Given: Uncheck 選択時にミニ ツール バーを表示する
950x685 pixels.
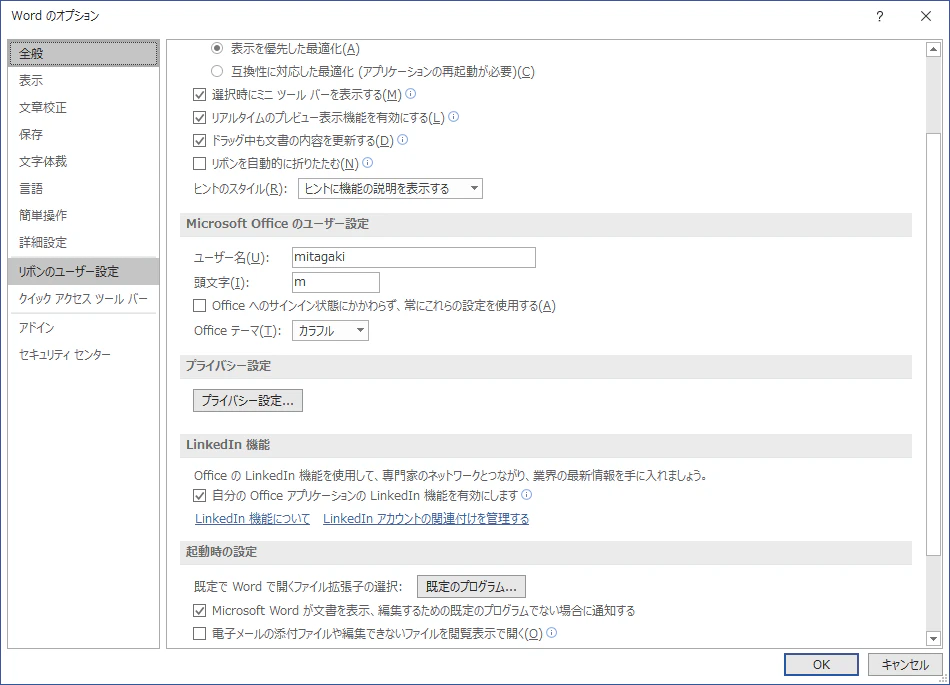Looking at the screenshot, I should coord(199,94).
